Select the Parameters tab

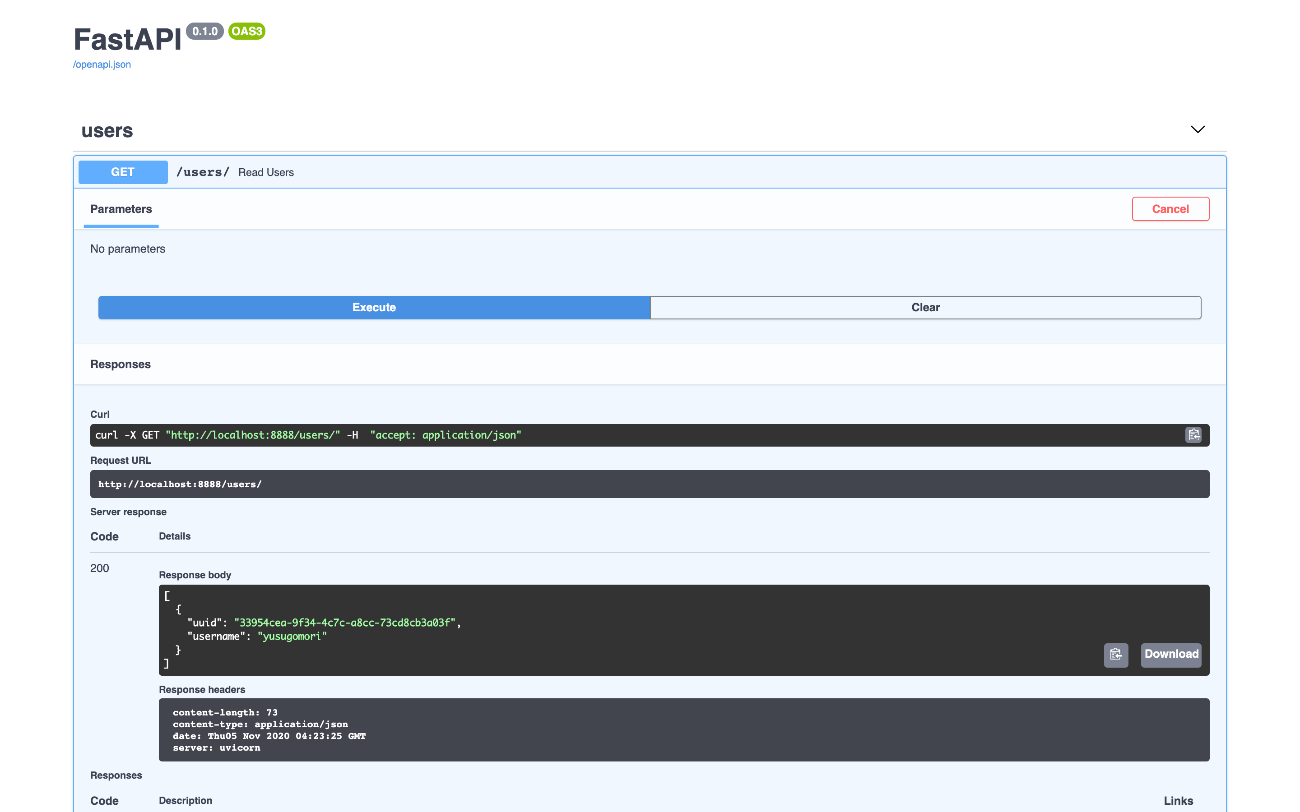click(121, 209)
